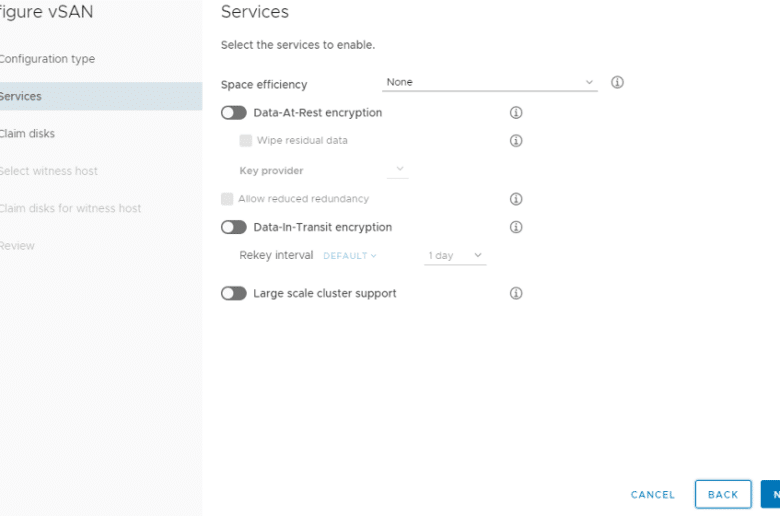780x516 pixels.
Task: Click the Key provider label
Action: coord(271,171)
